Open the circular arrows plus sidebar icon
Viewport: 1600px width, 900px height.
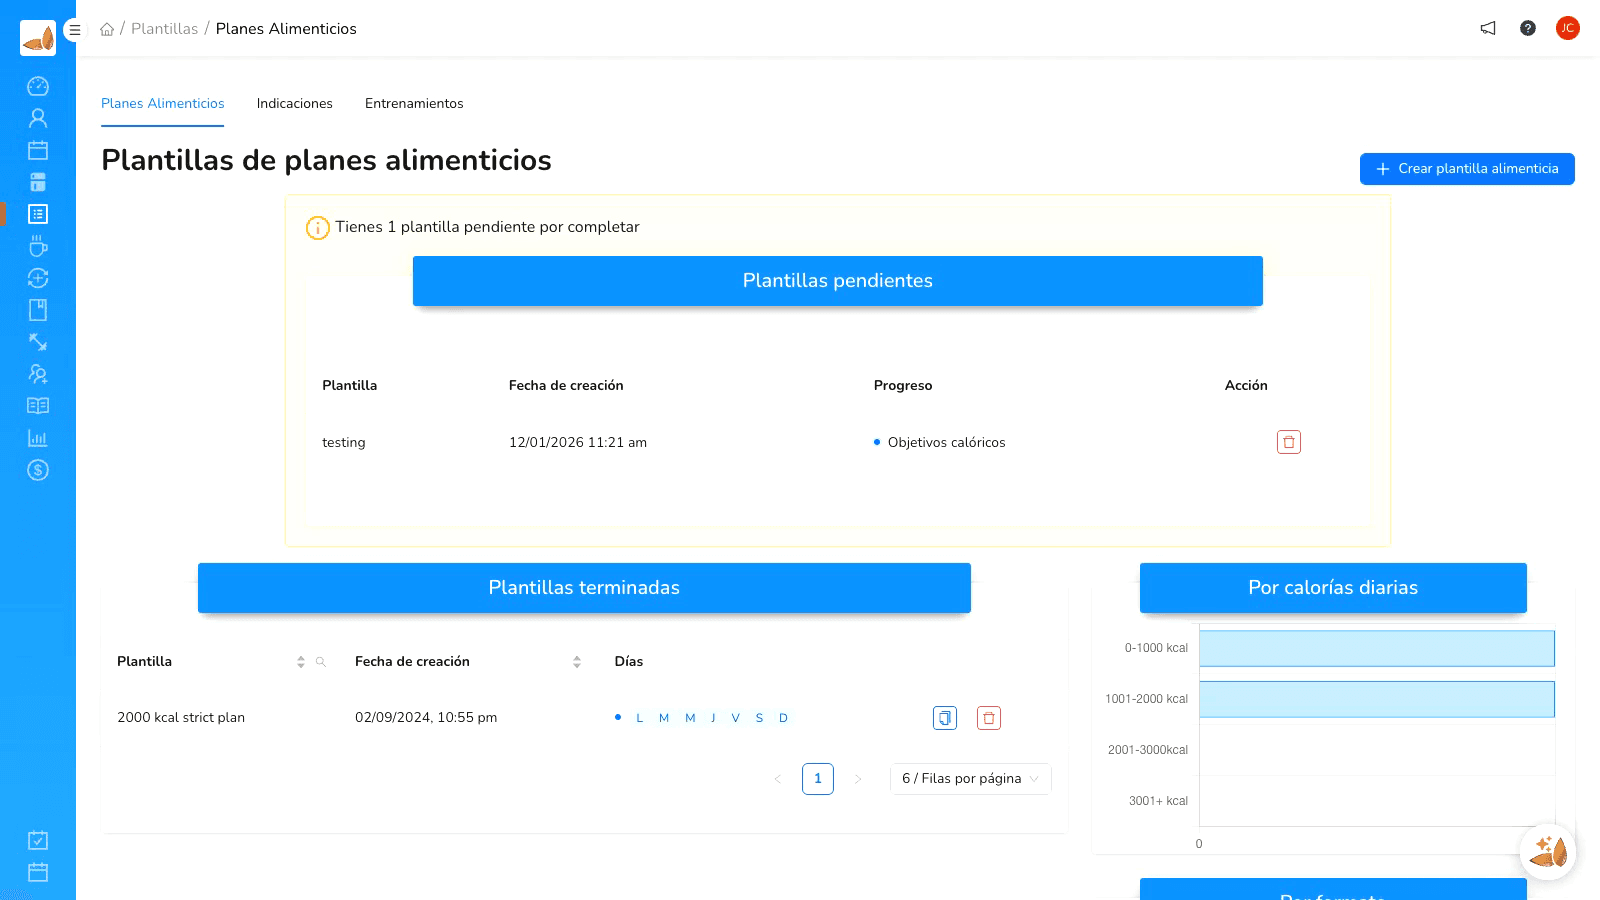point(38,278)
